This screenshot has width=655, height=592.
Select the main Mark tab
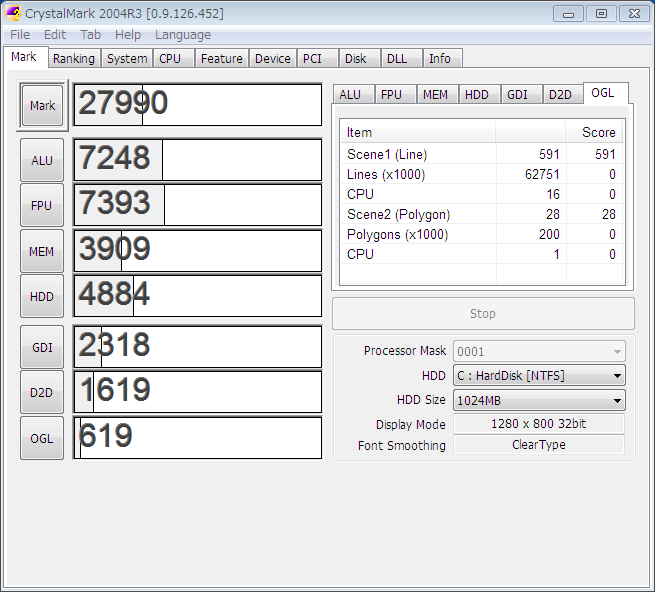point(24,57)
